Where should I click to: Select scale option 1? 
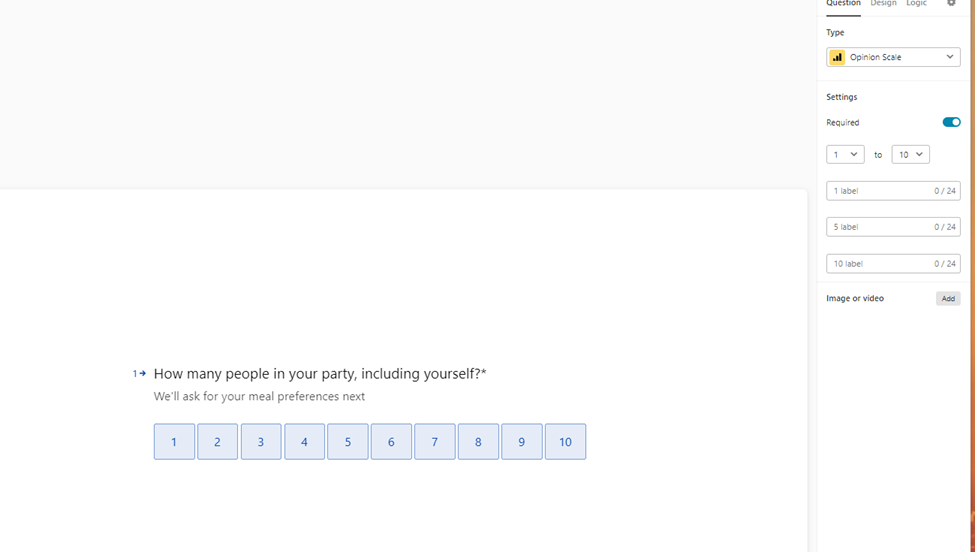click(x=174, y=442)
